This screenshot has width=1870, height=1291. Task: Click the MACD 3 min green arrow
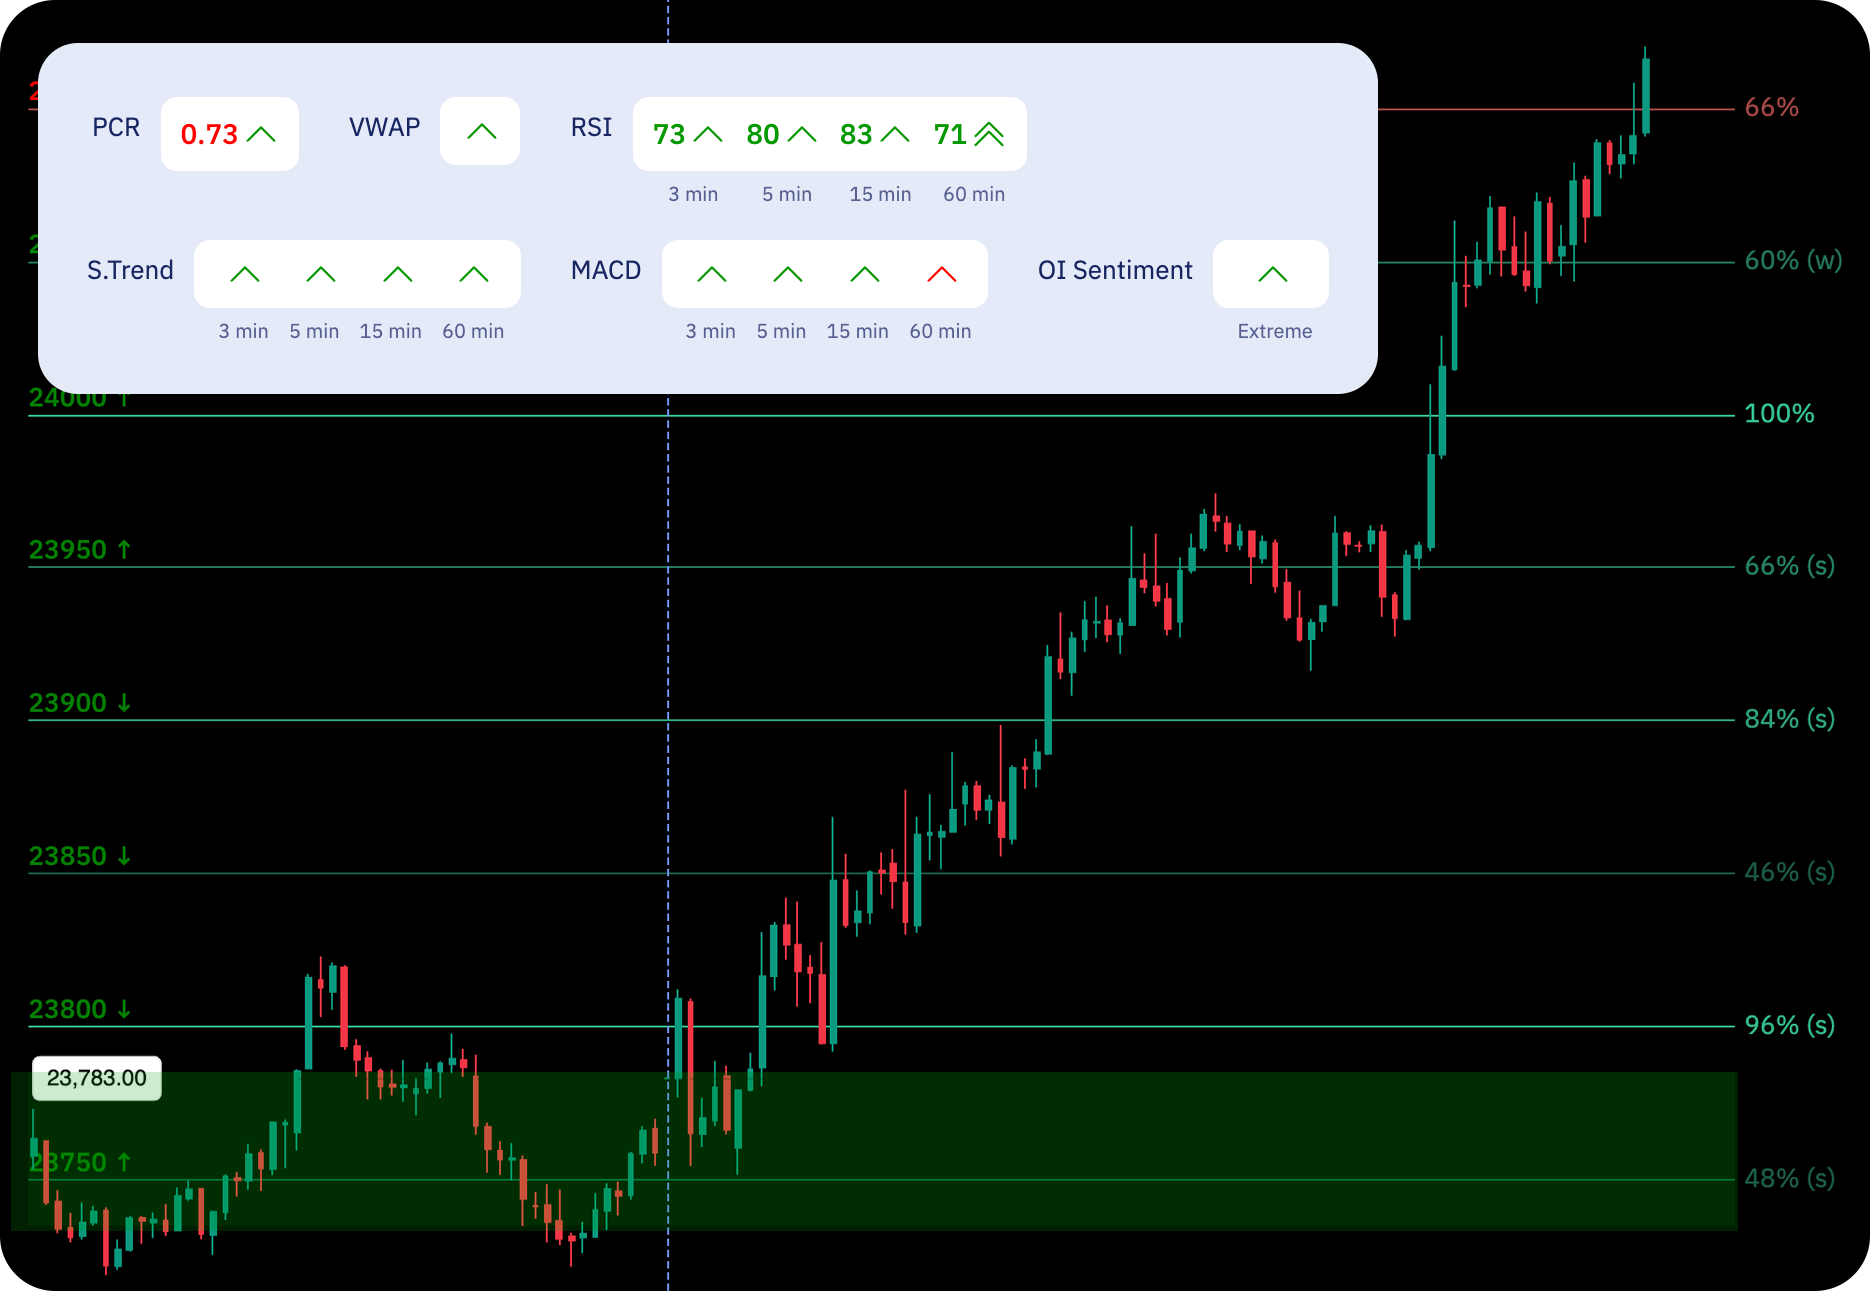coord(712,274)
